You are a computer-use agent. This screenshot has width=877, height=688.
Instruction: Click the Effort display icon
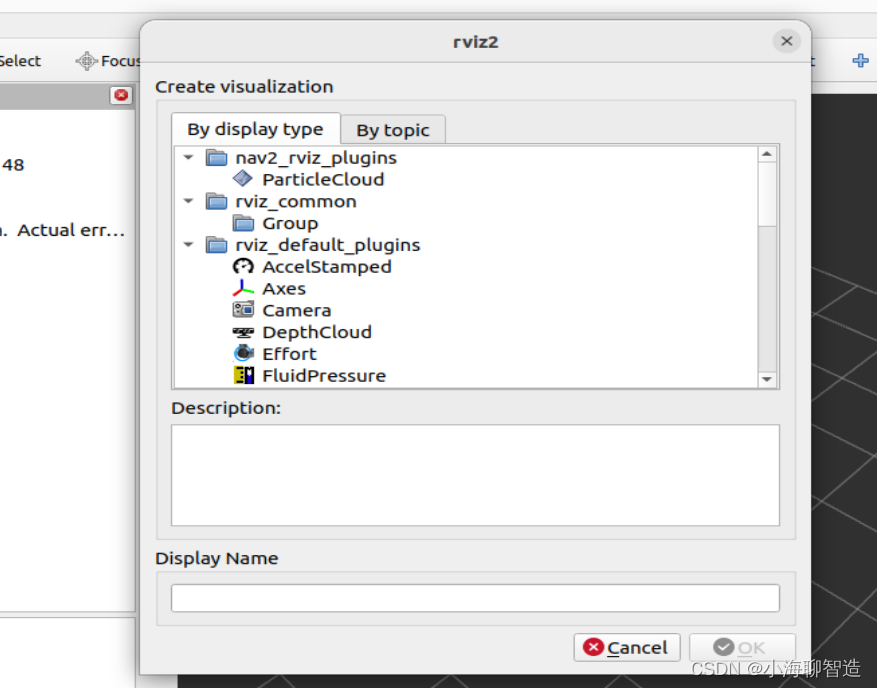[243, 354]
